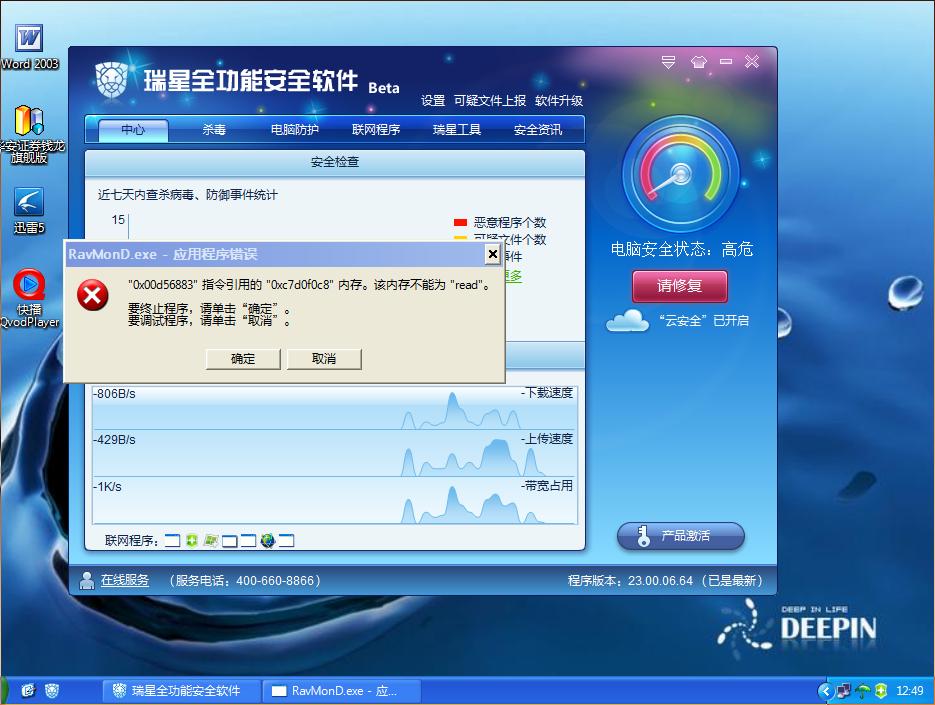Click red 恶意程序个数 legend swatch
The image size is (935, 705).
point(460,222)
